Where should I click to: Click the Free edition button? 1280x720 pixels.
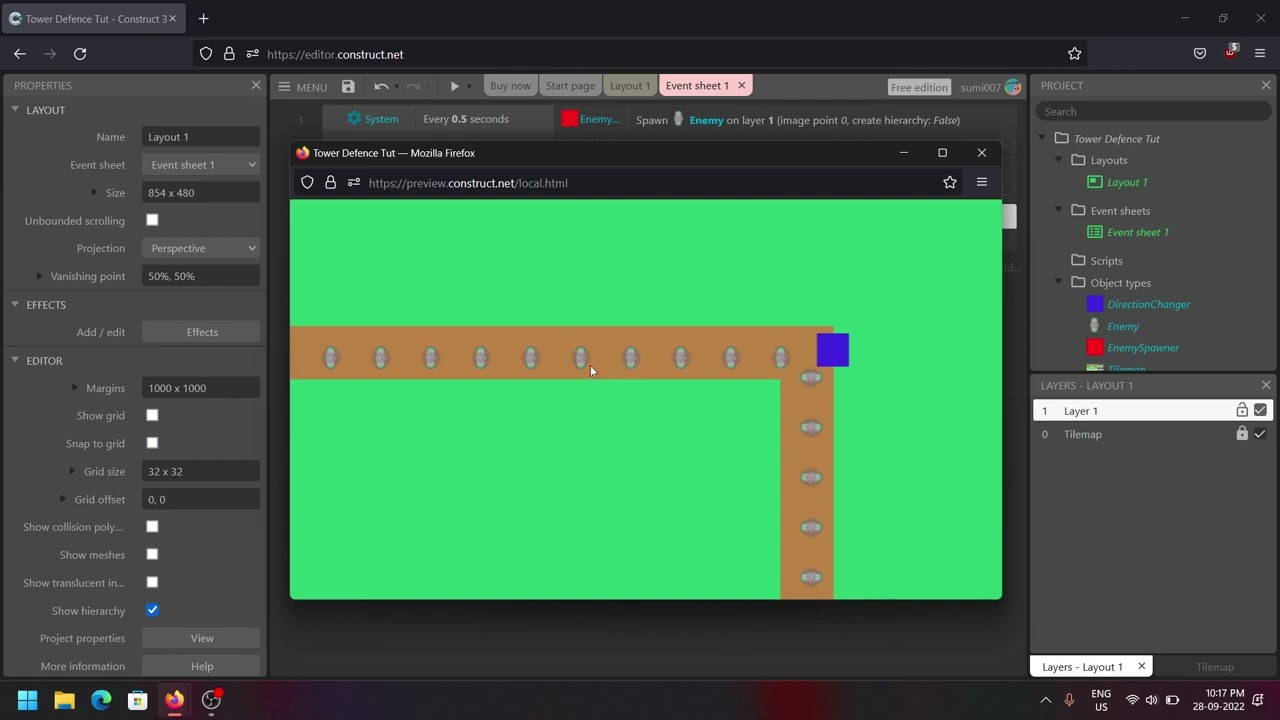(919, 87)
